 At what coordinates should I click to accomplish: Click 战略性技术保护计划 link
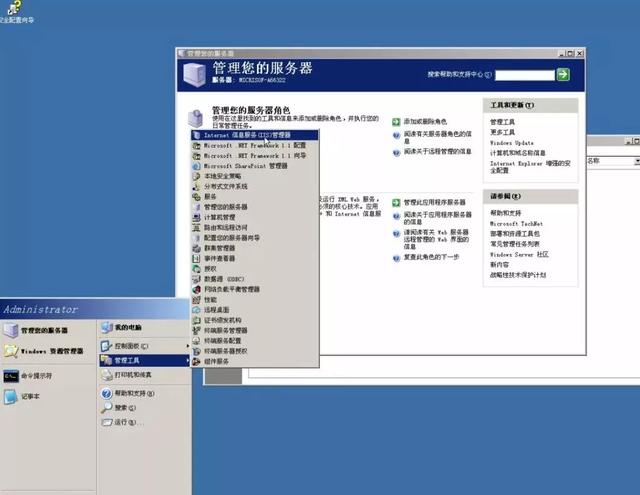[518, 275]
